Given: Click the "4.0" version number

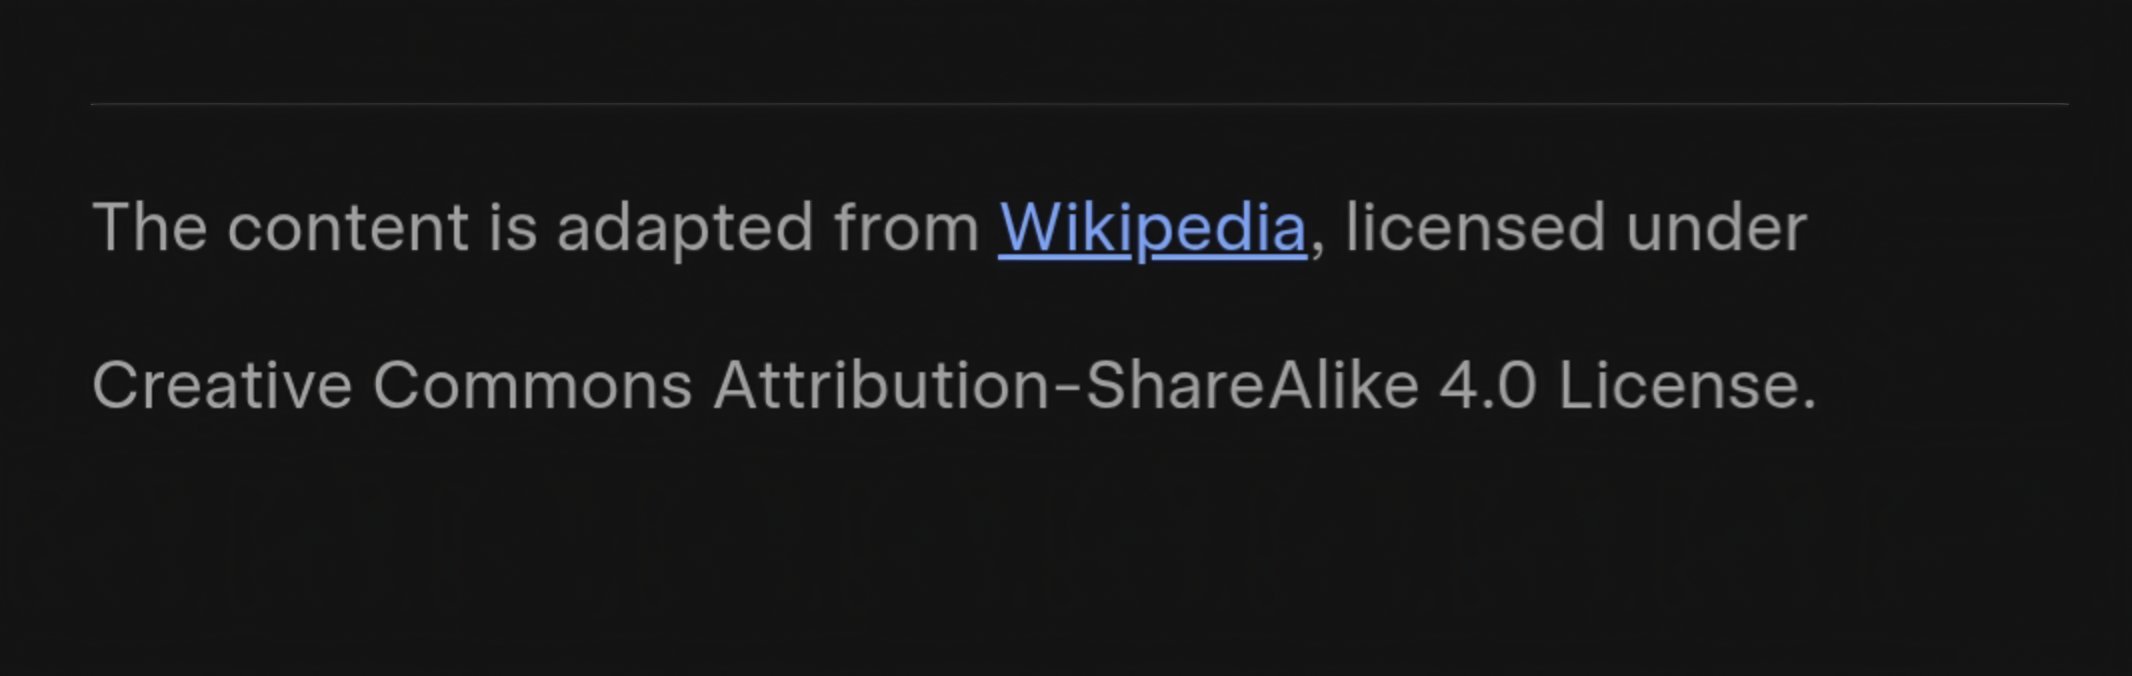Looking at the screenshot, I should click(1487, 386).
